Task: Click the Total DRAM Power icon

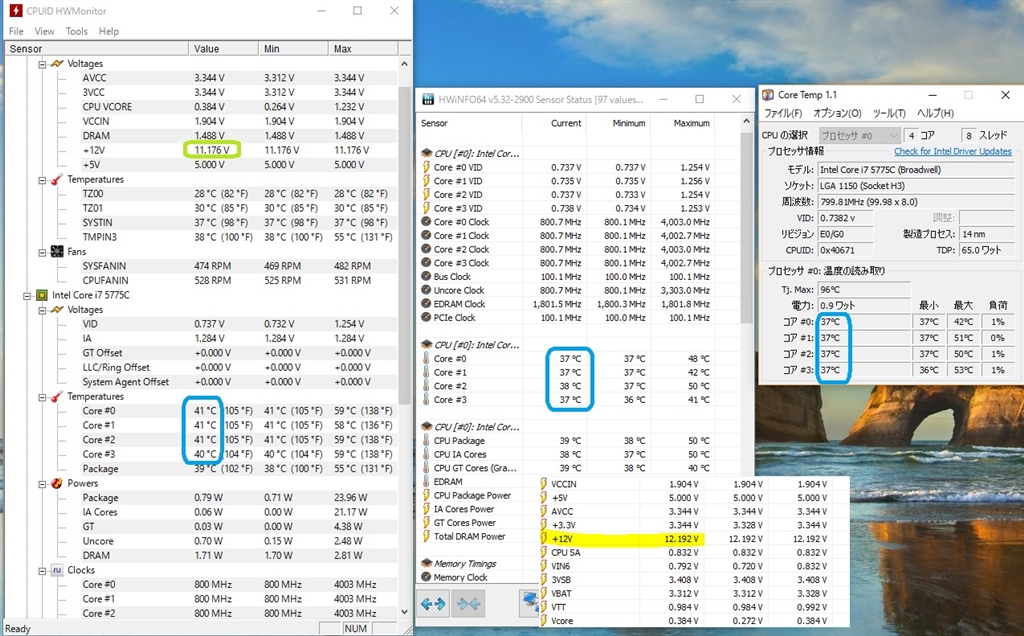Action: point(426,537)
